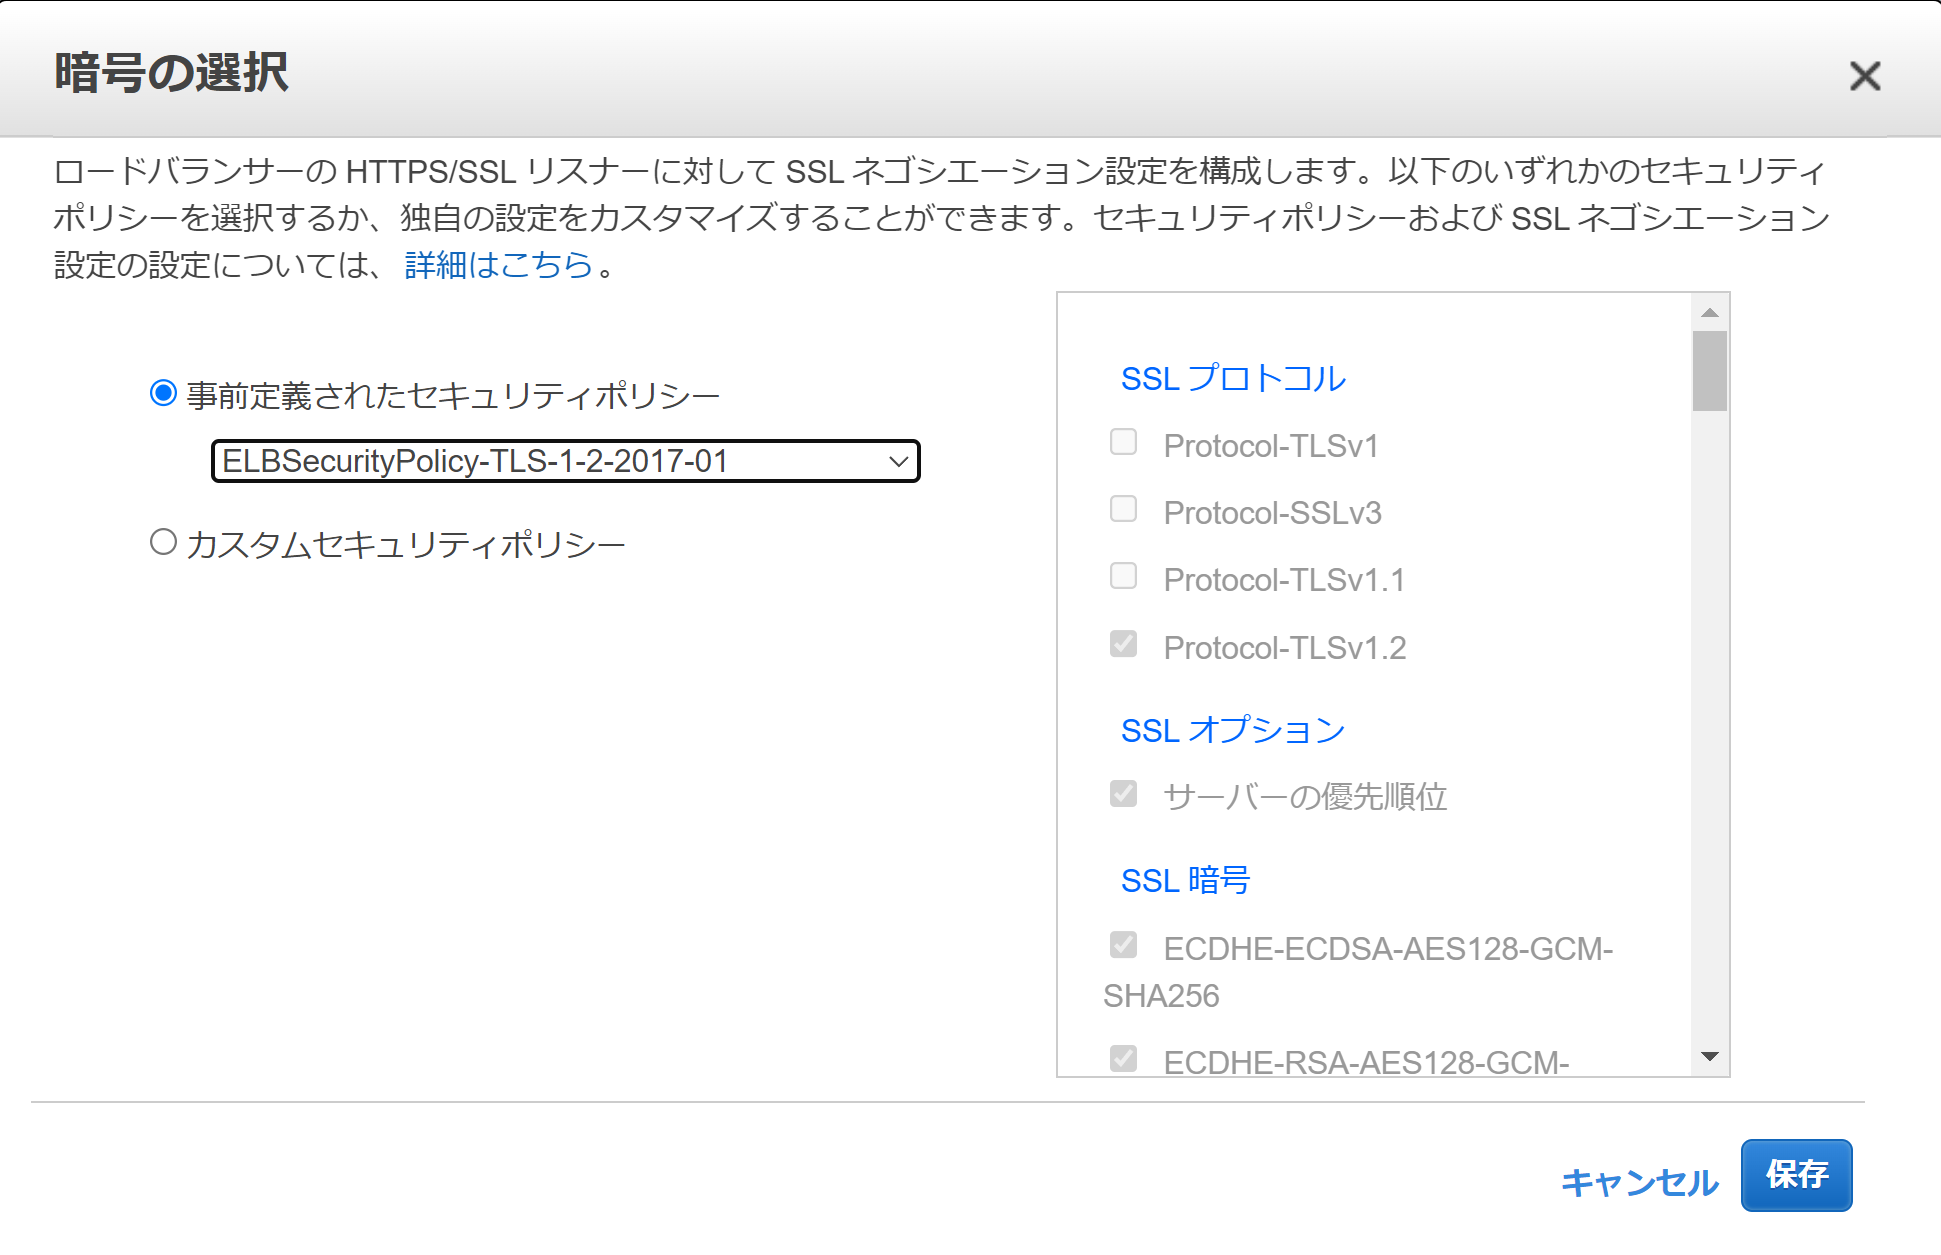This screenshot has width=1941, height=1255.
Task: Click the キャンセル cancel link
Action: point(1638,1183)
